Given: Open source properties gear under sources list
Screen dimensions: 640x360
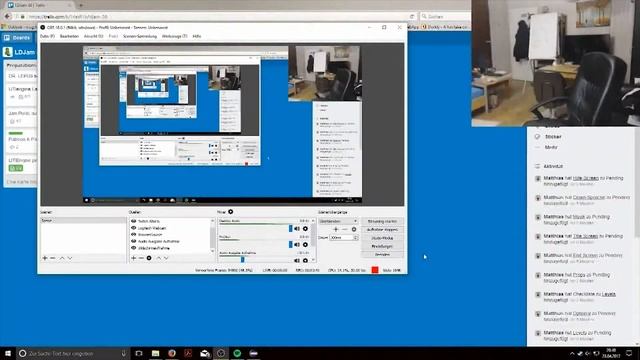Looking at the screenshot, I should coord(149,258).
